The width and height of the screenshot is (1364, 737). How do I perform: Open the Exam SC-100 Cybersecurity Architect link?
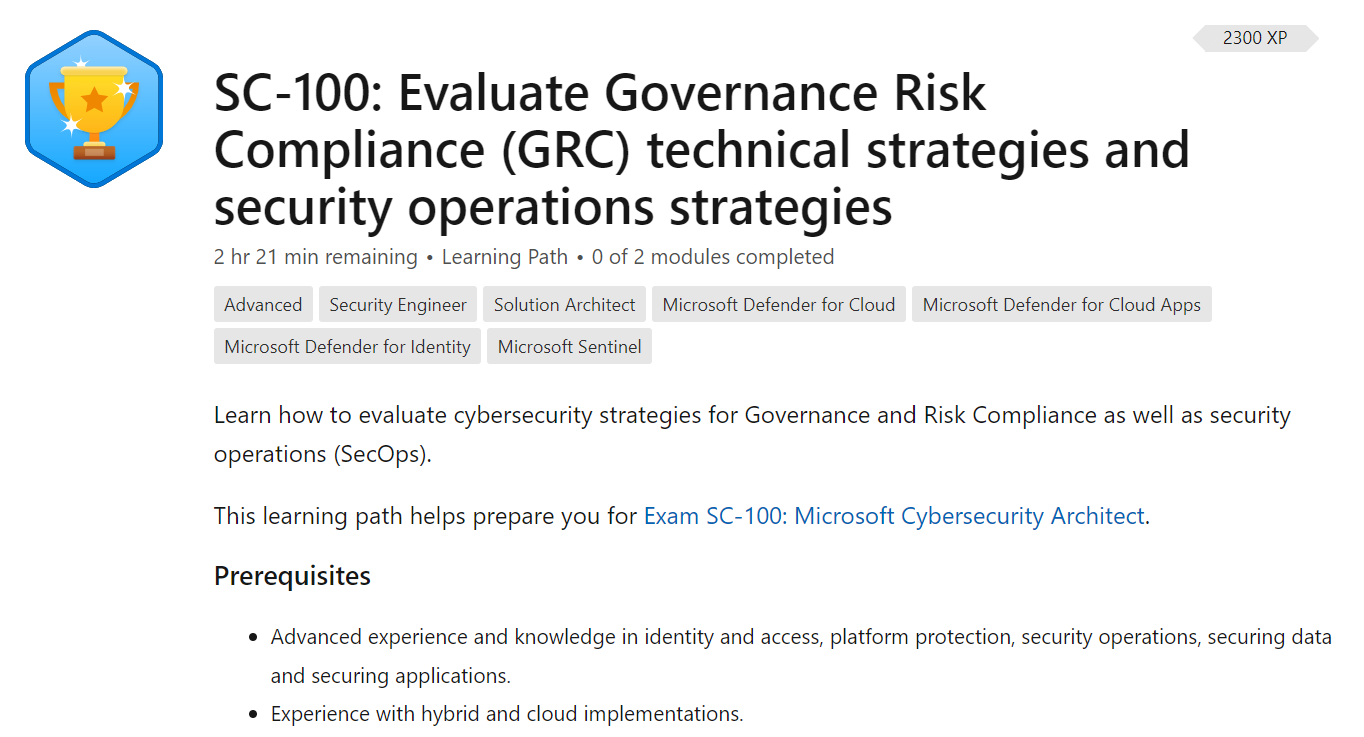[x=894, y=516]
